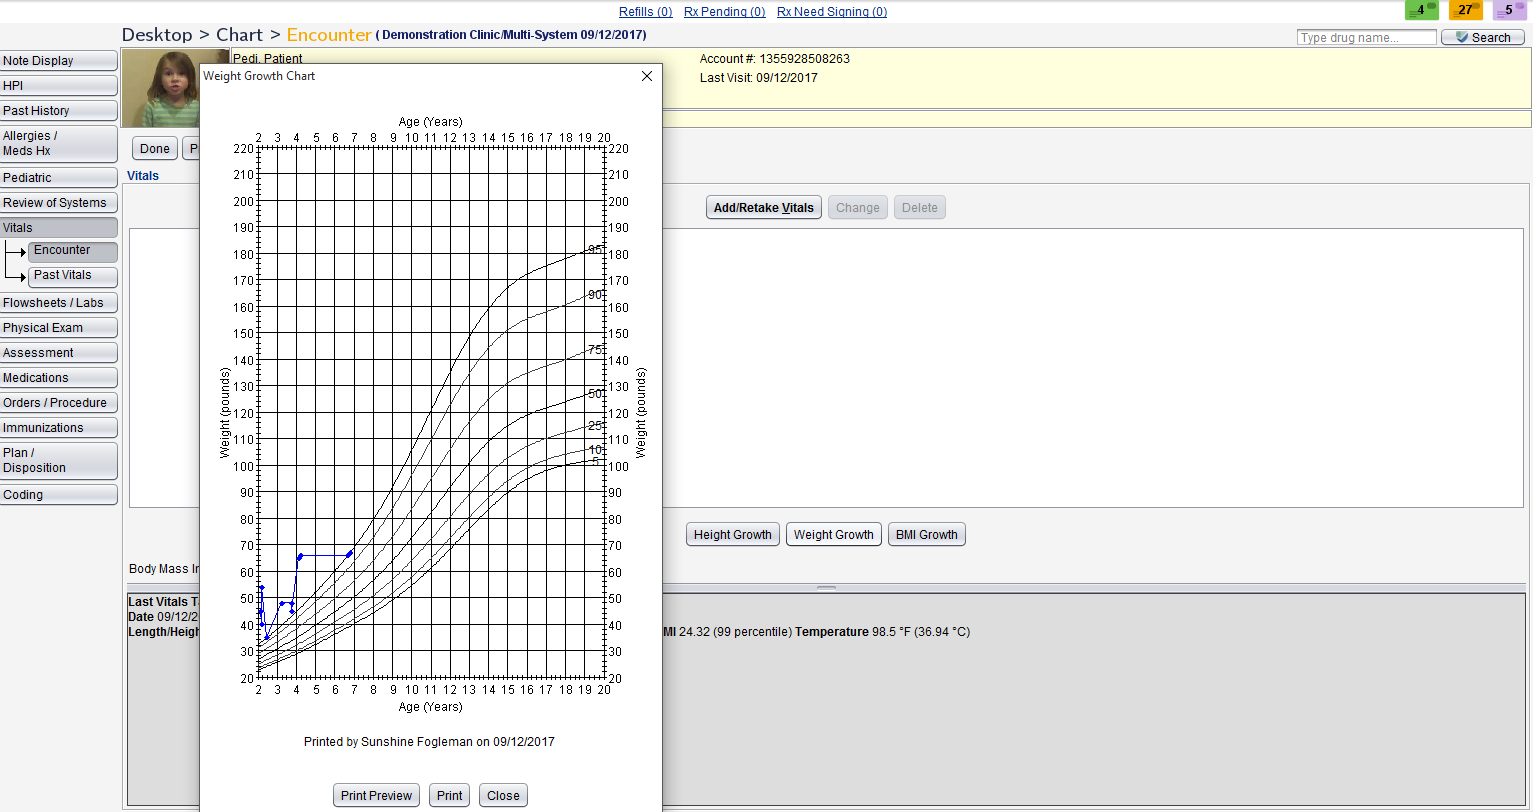This screenshot has width=1533, height=812.
Task: Click the Weight Growth Chart dialog title
Action: tap(259, 76)
